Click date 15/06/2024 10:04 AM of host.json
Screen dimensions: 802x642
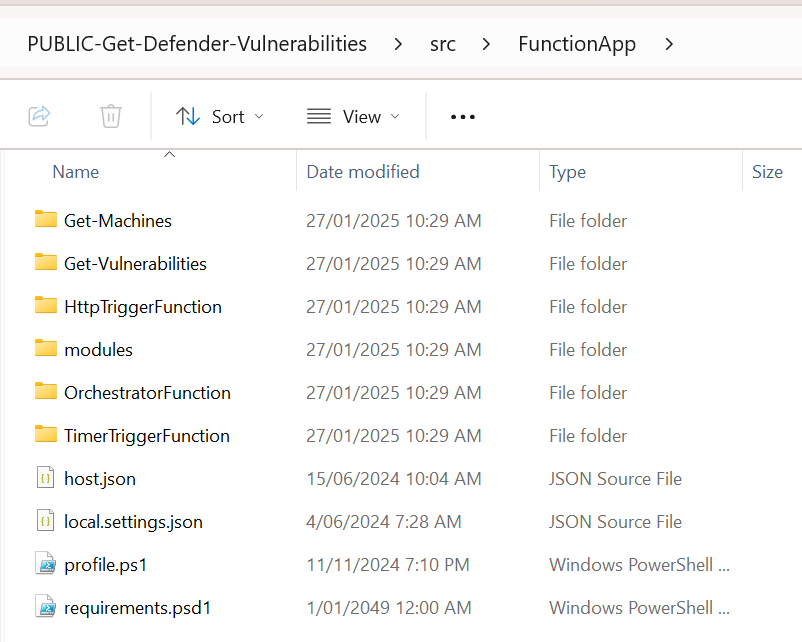pyautogui.click(x=394, y=479)
